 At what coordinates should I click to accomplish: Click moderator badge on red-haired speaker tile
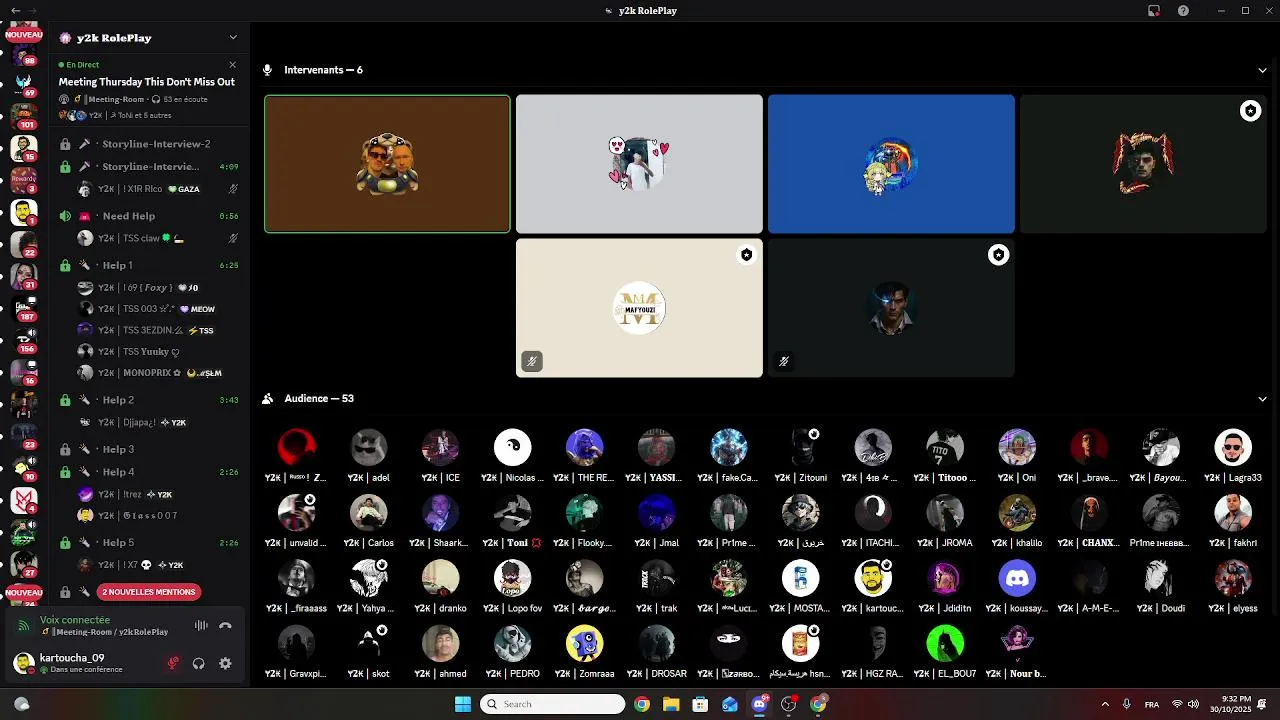coord(1250,111)
